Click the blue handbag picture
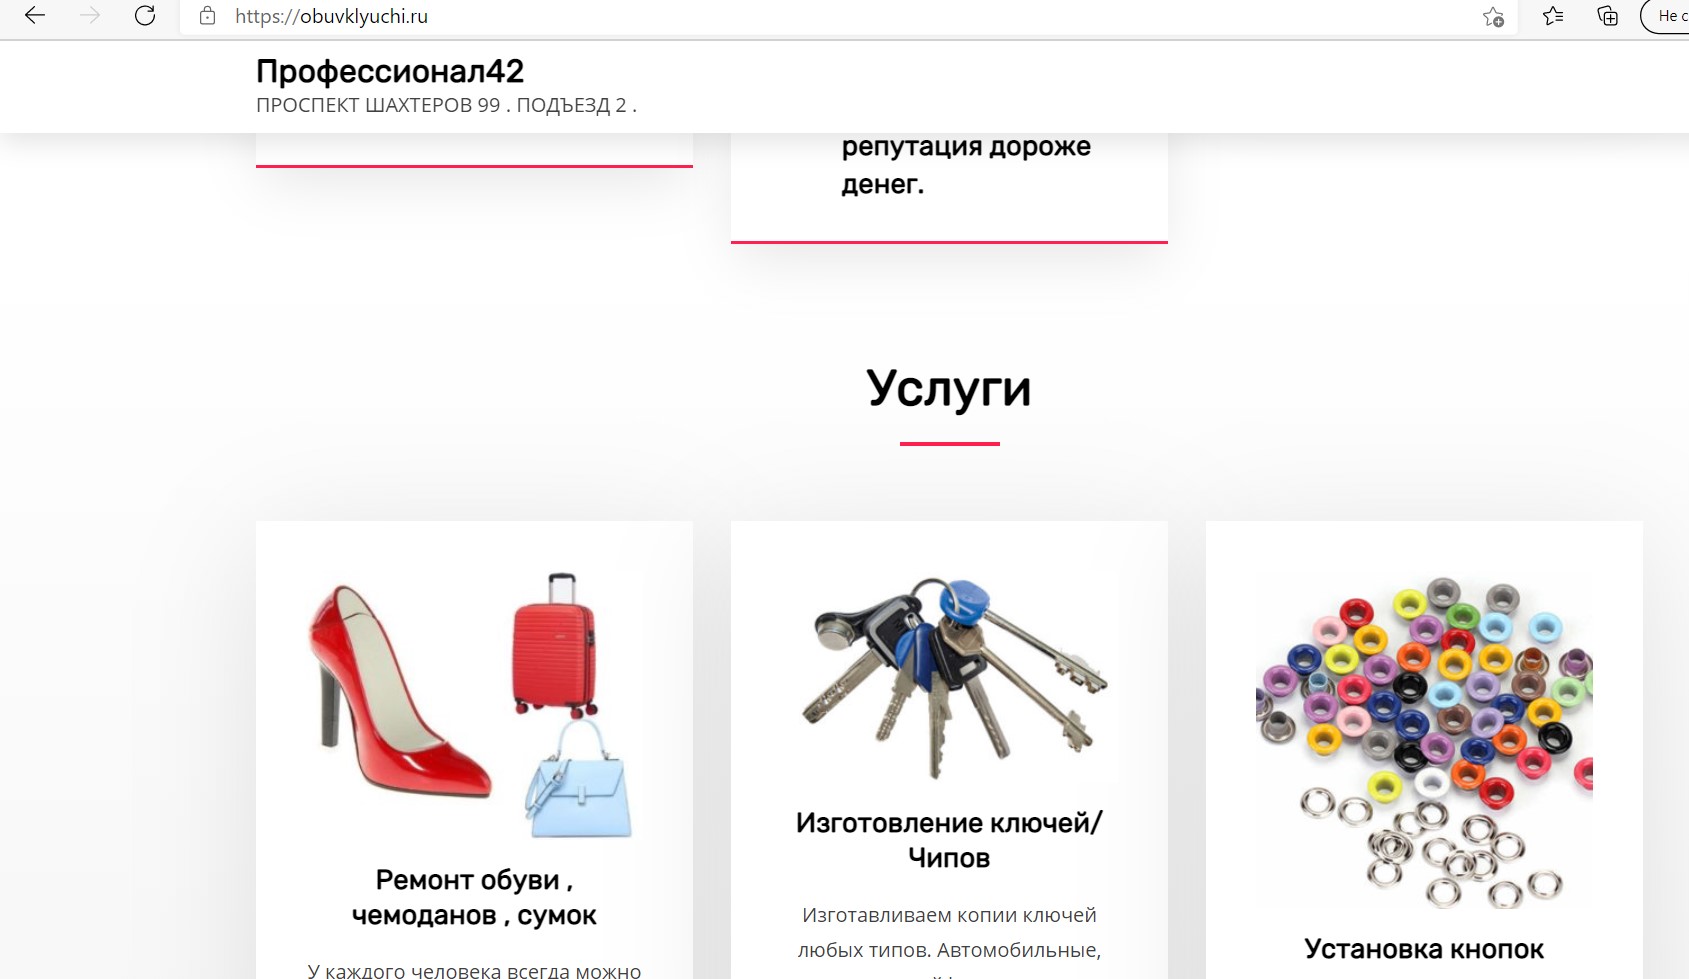Image resolution: width=1689 pixels, height=979 pixels. pos(578,779)
